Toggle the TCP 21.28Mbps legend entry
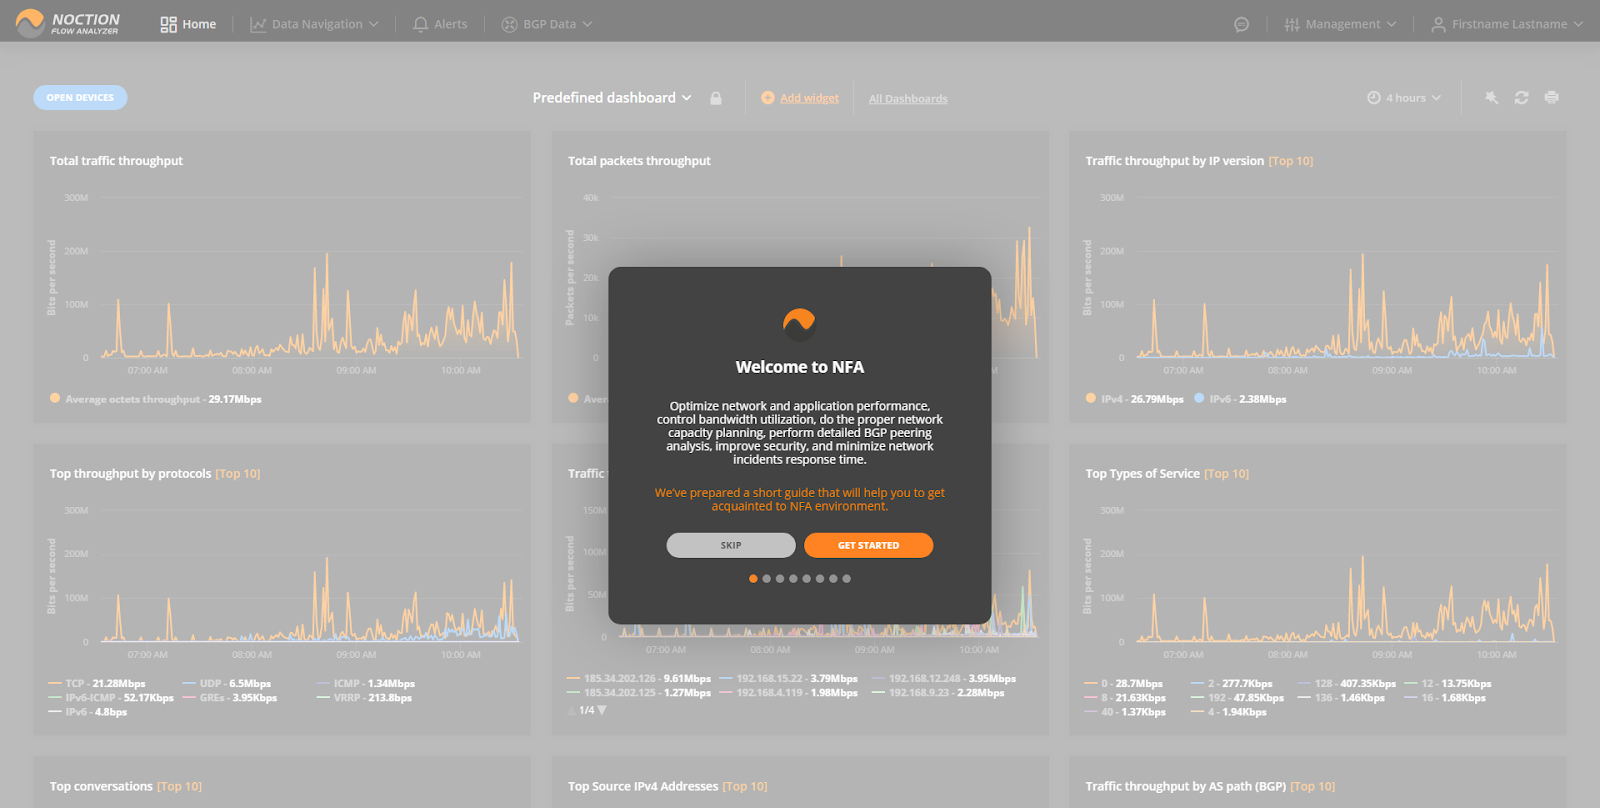Image resolution: width=1600 pixels, height=808 pixels. tap(97, 684)
